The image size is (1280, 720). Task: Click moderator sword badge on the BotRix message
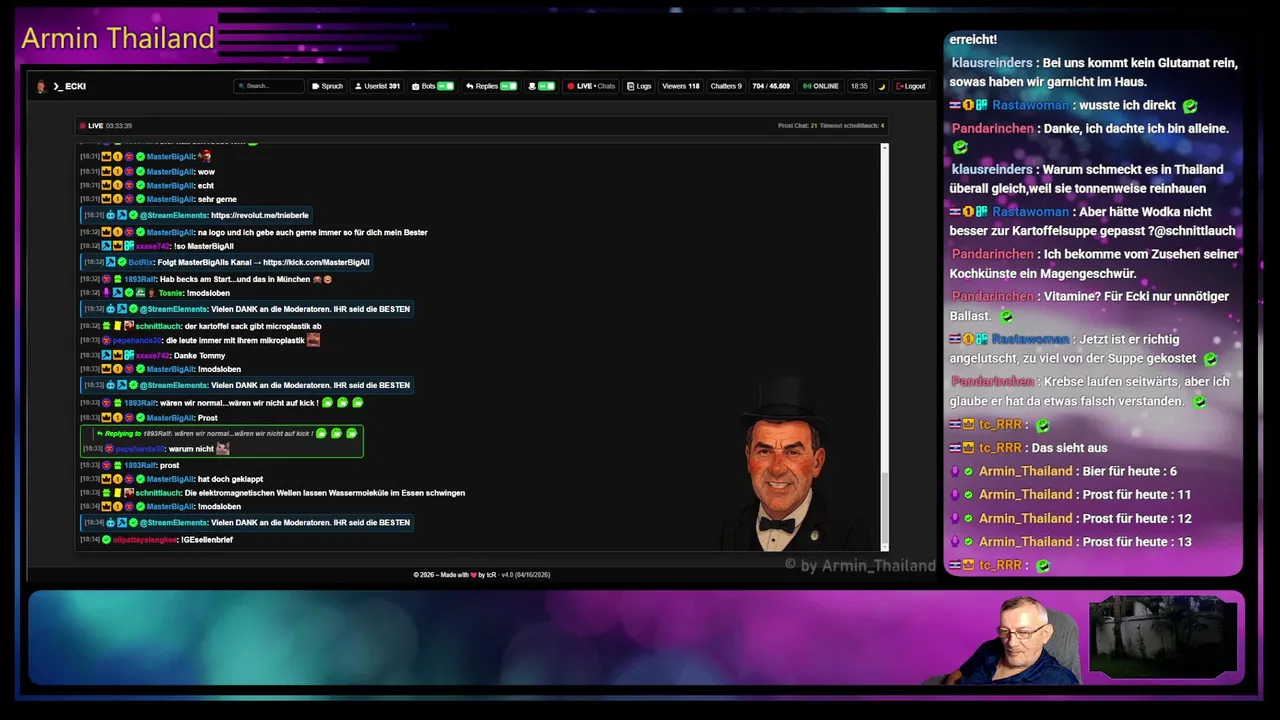[110, 262]
